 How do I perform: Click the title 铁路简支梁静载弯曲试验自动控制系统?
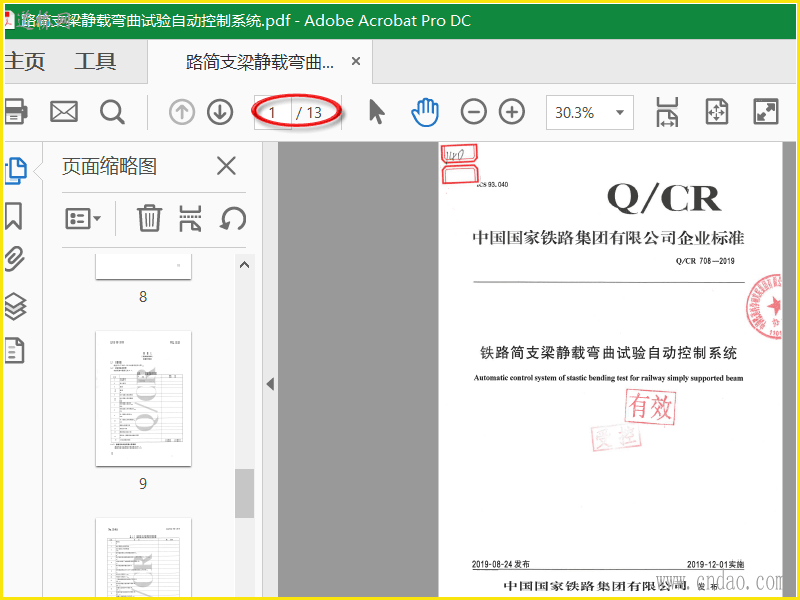pyautogui.click(x=609, y=353)
